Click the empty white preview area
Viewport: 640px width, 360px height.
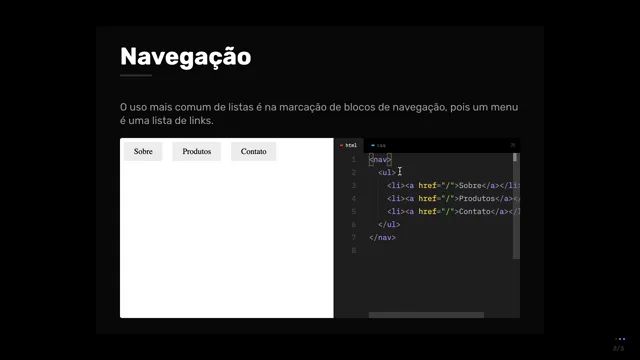[227, 241]
